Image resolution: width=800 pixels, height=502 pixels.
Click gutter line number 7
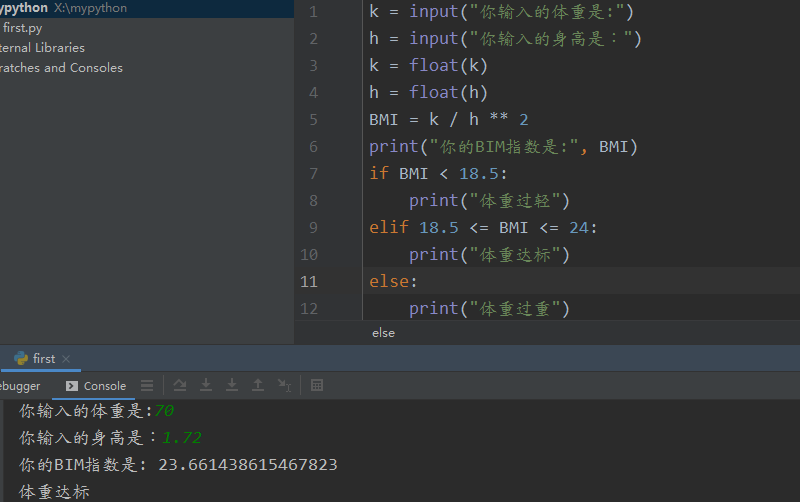(x=313, y=174)
